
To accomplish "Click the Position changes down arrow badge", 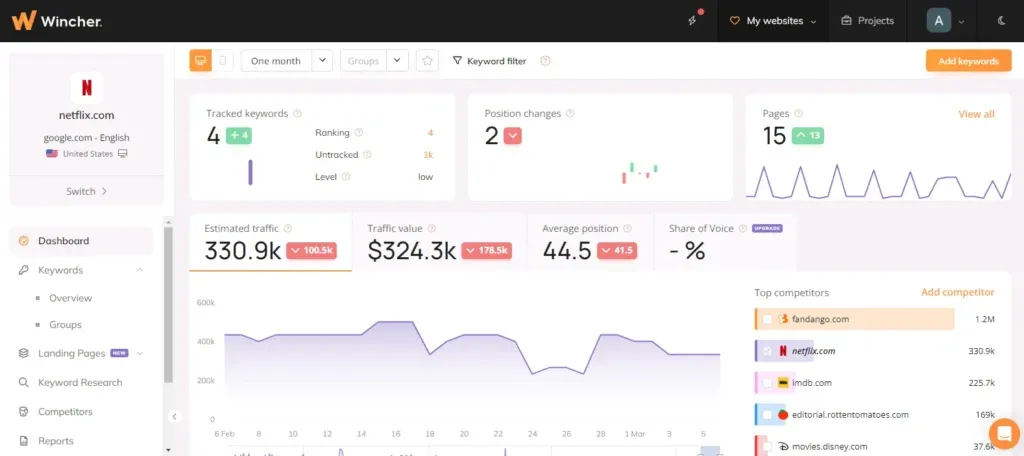I will point(513,136).
